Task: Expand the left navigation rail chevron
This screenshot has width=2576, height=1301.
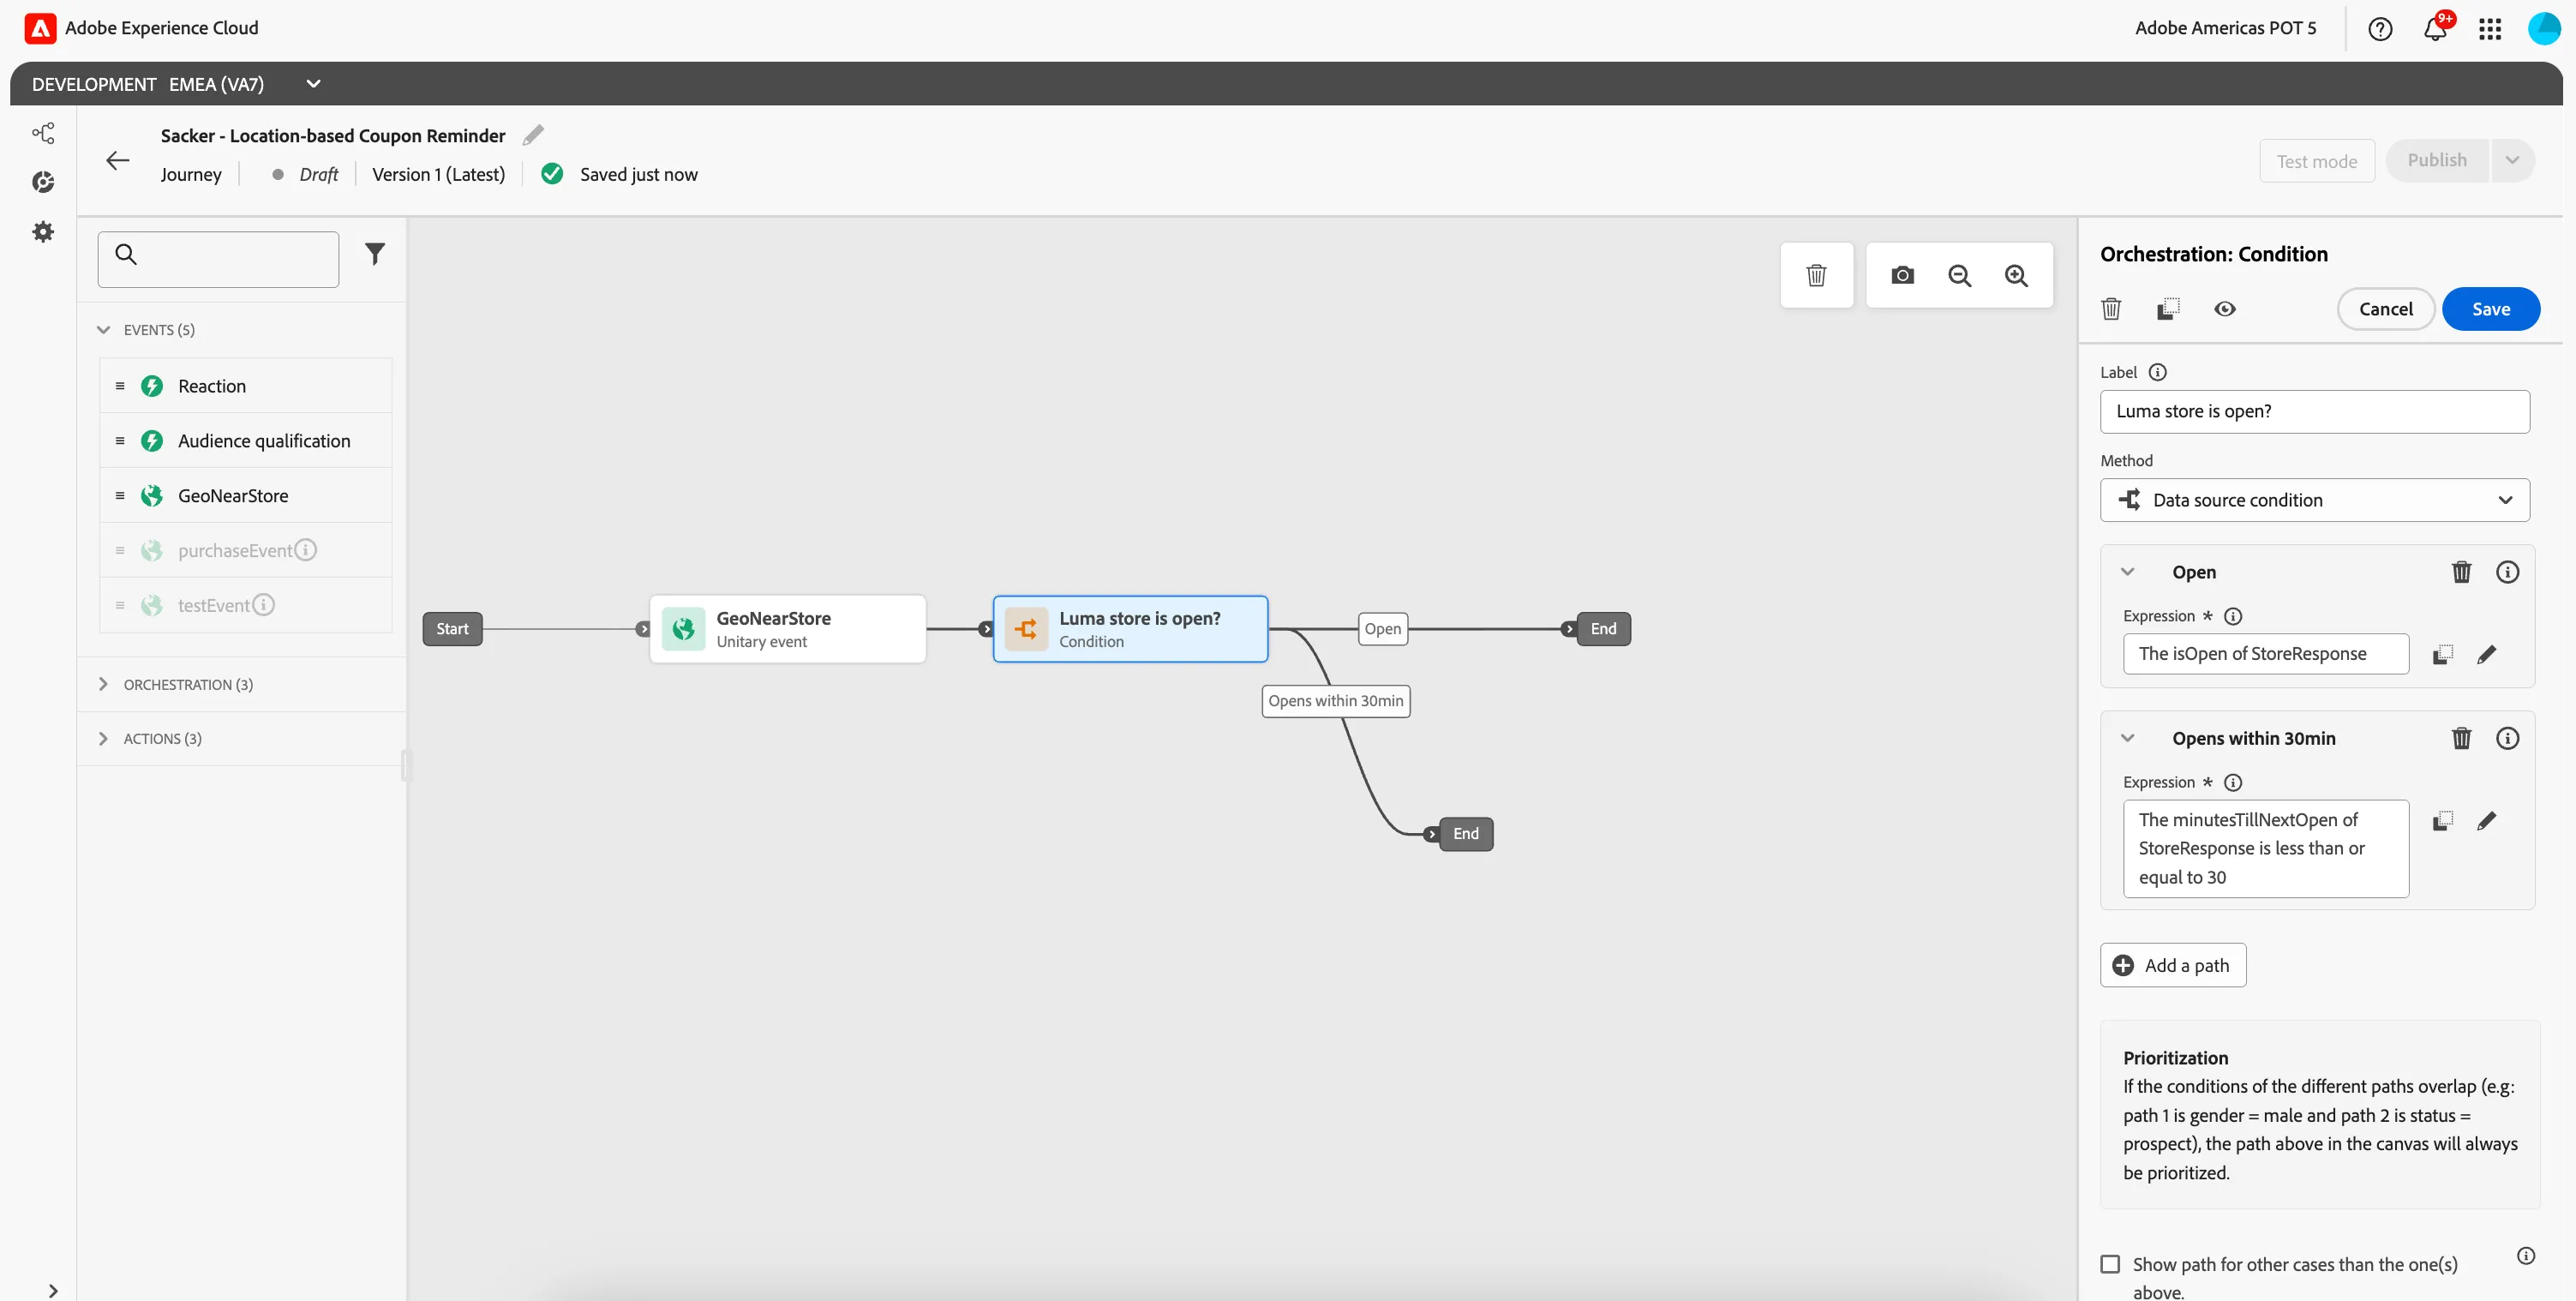Action: tap(53, 1291)
